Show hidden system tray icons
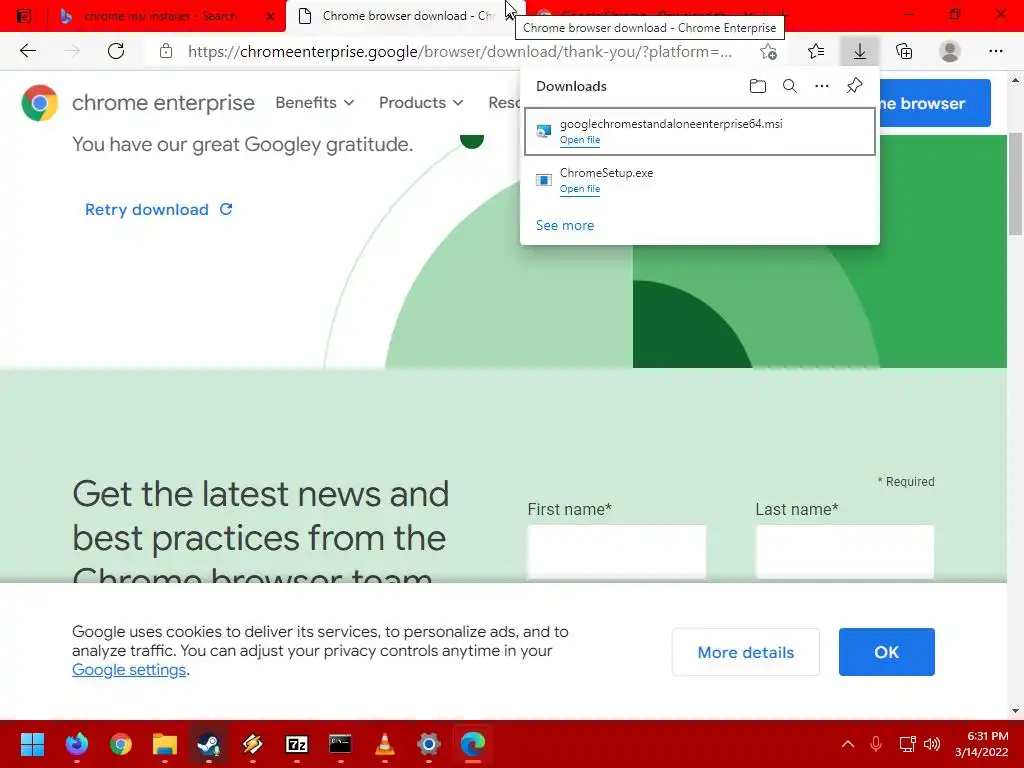1024x768 pixels. click(848, 744)
